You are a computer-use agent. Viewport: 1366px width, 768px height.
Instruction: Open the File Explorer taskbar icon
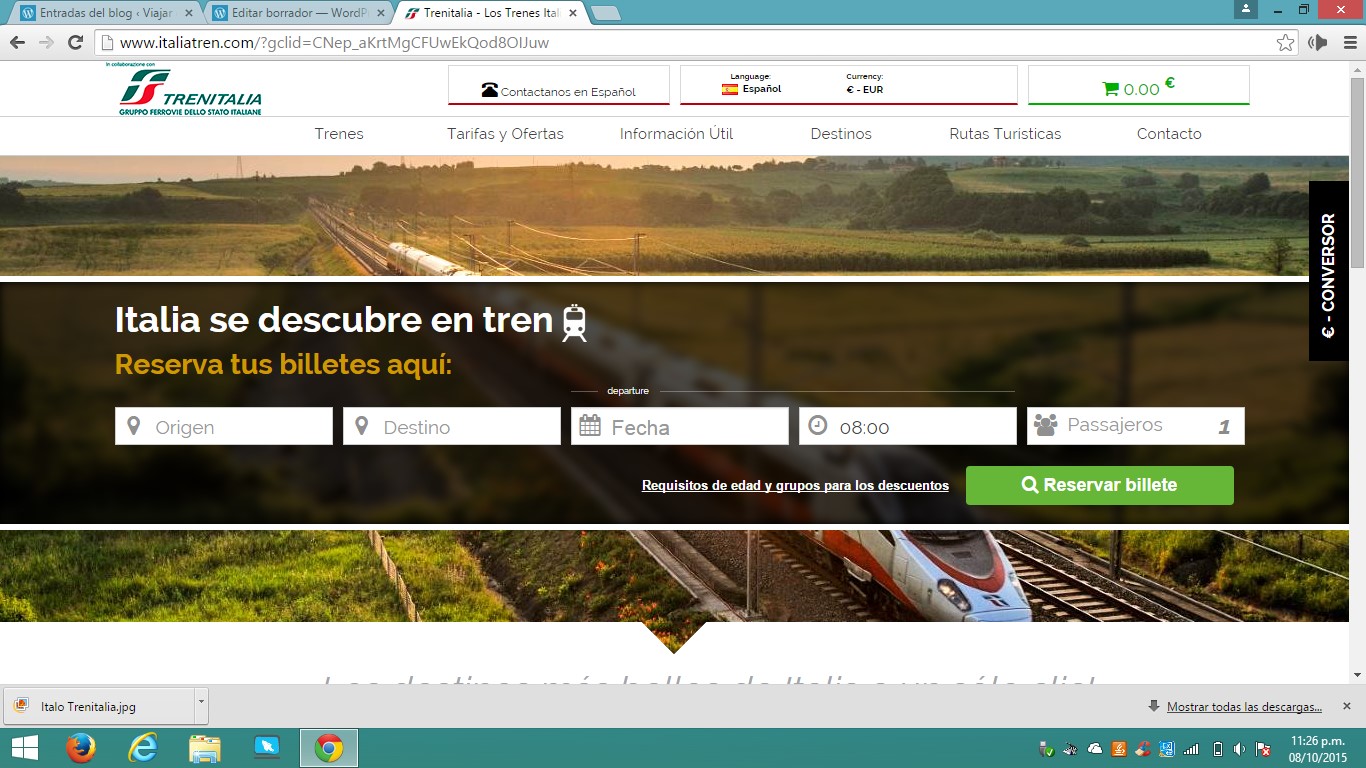pyautogui.click(x=205, y=747)
